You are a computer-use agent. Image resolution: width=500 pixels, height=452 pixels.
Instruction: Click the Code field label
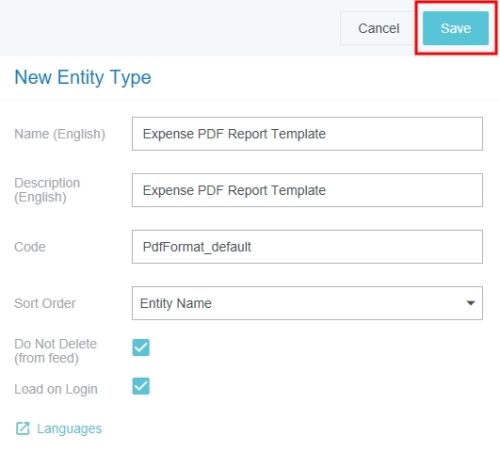30,247
